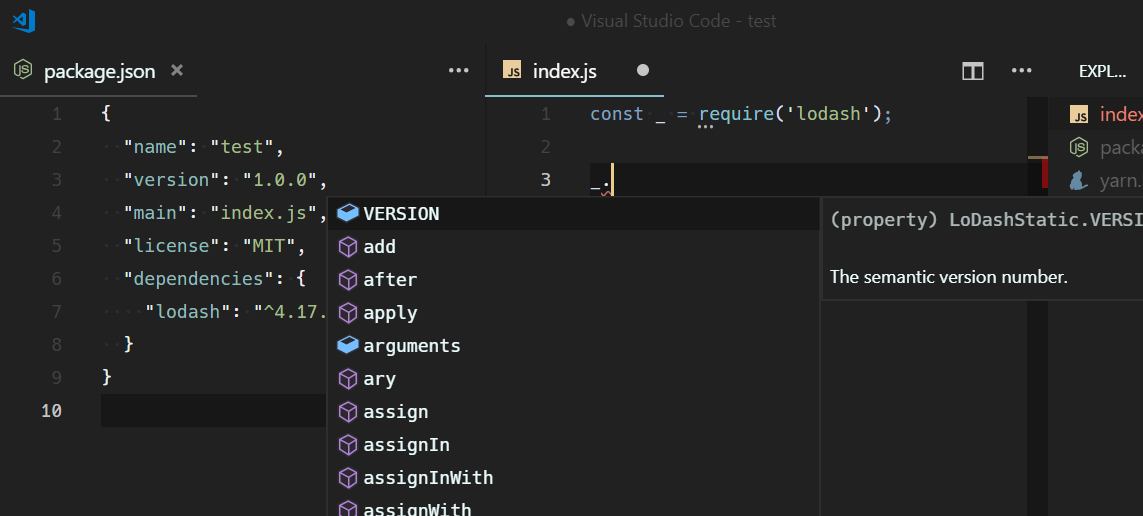Click the "version" key in package.json
The width and height of the screenshot is (1143, 516).
coord(173,180)
